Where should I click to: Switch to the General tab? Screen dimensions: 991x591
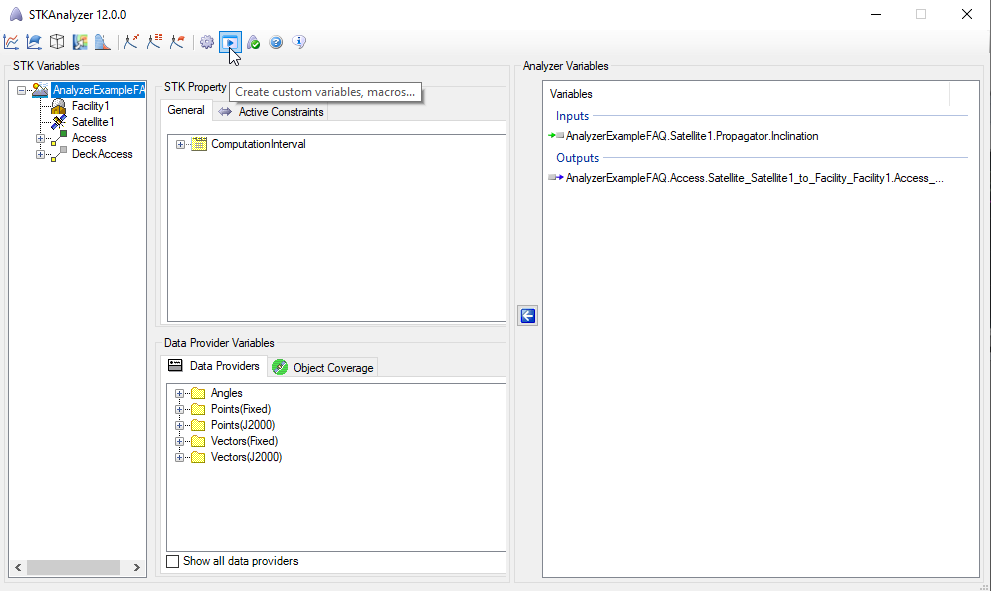point(186,110)
